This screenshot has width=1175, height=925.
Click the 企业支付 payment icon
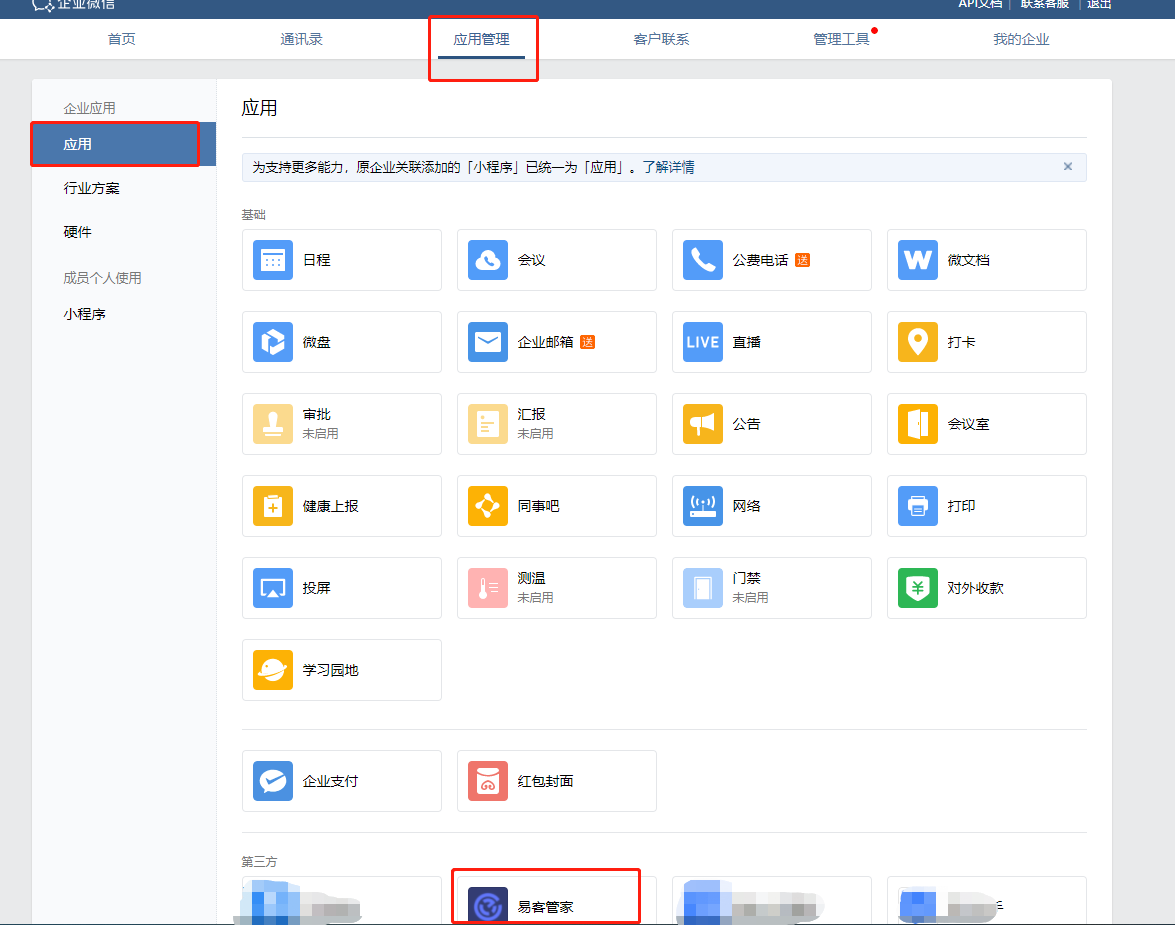273,781
